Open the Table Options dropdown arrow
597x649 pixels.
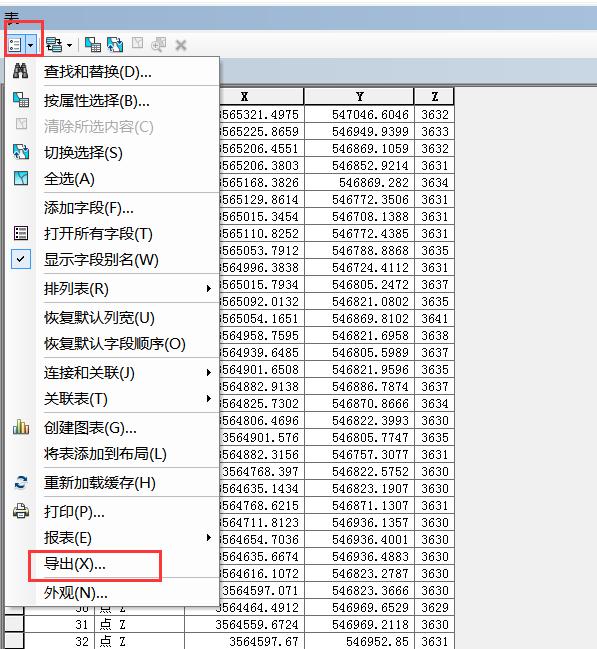click(31, 45)
